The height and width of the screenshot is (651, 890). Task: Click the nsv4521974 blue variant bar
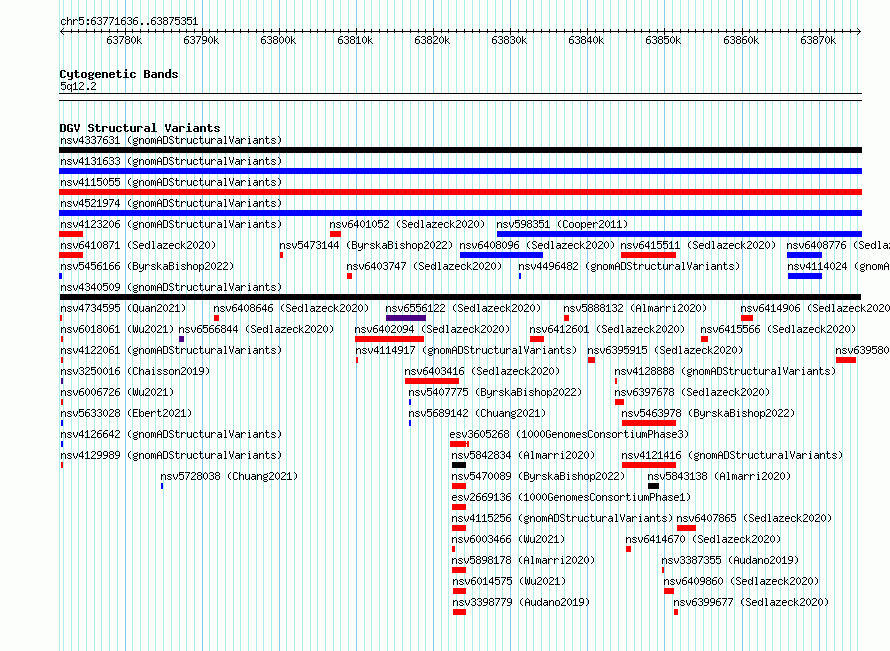460,213
